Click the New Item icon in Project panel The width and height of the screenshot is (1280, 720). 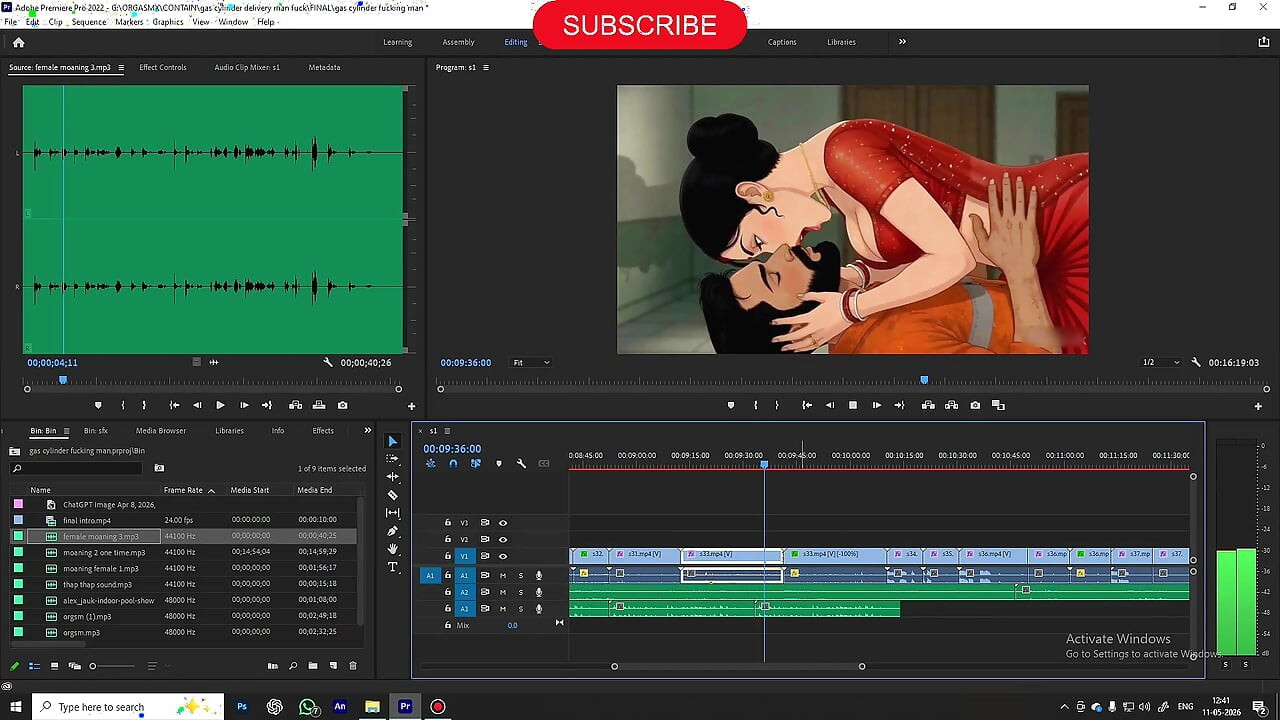[x=333, y=666]
